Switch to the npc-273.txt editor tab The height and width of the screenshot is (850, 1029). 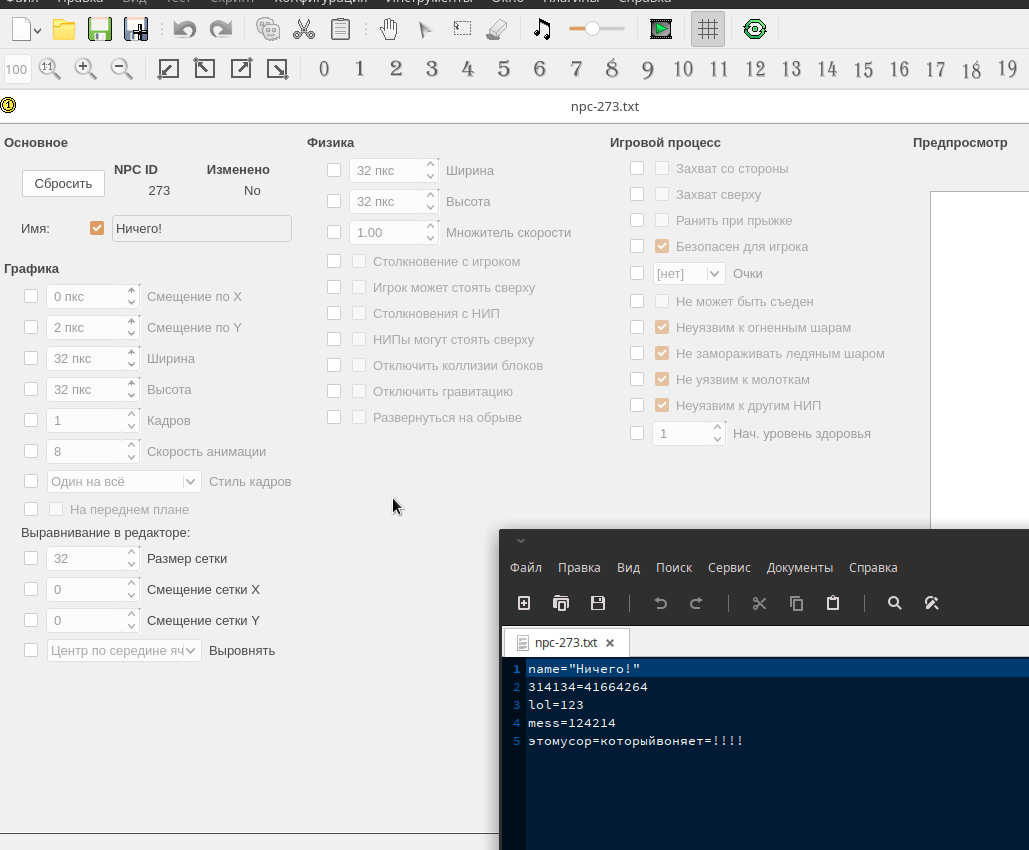point(566,643)
